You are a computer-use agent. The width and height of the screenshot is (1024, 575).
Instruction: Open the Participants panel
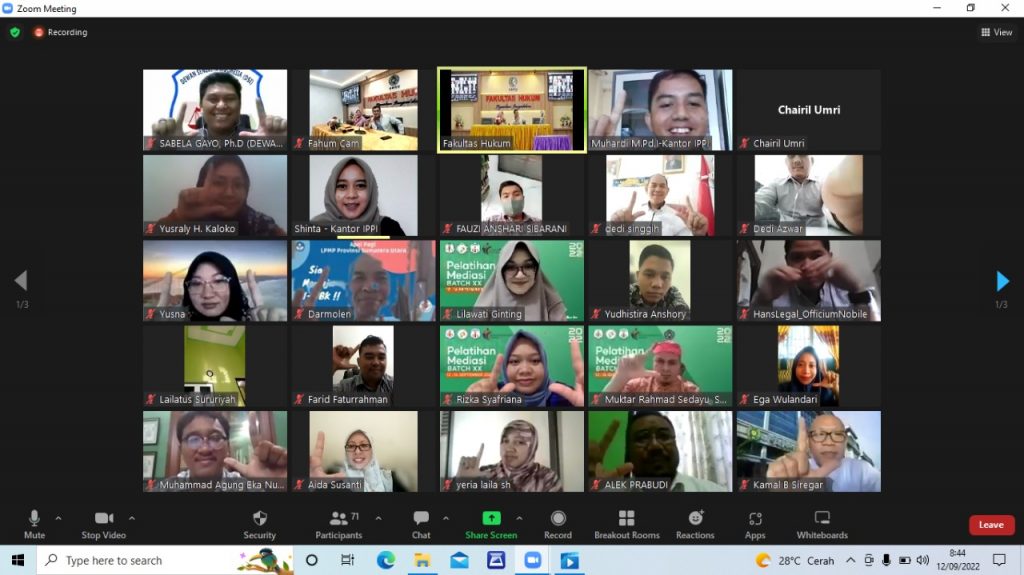point(338,518)
